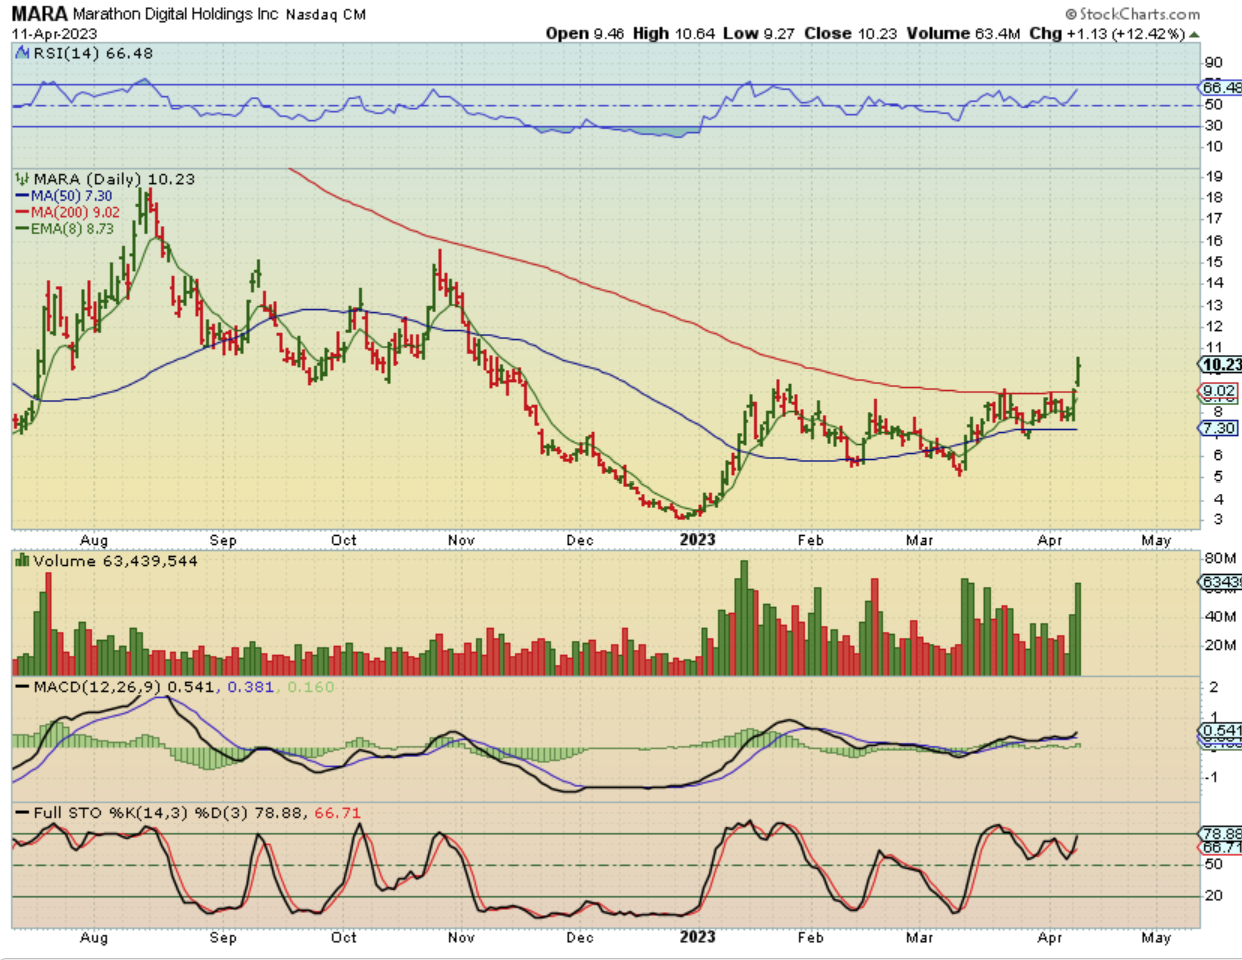This screenshot has height=960, width=1242.
Task: Click the 10.23 last price tag on the price axis
Action: 1221,365
